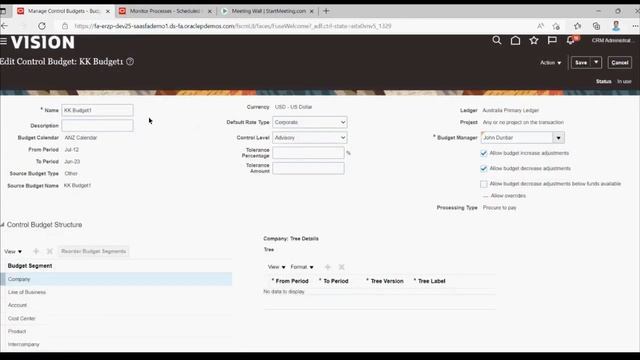The height and width of the screenshot is (360, 640).
Task: Toggle Allow budget increase adjustments checkbox
Action: pyautogui.click(x=484, y=153)
